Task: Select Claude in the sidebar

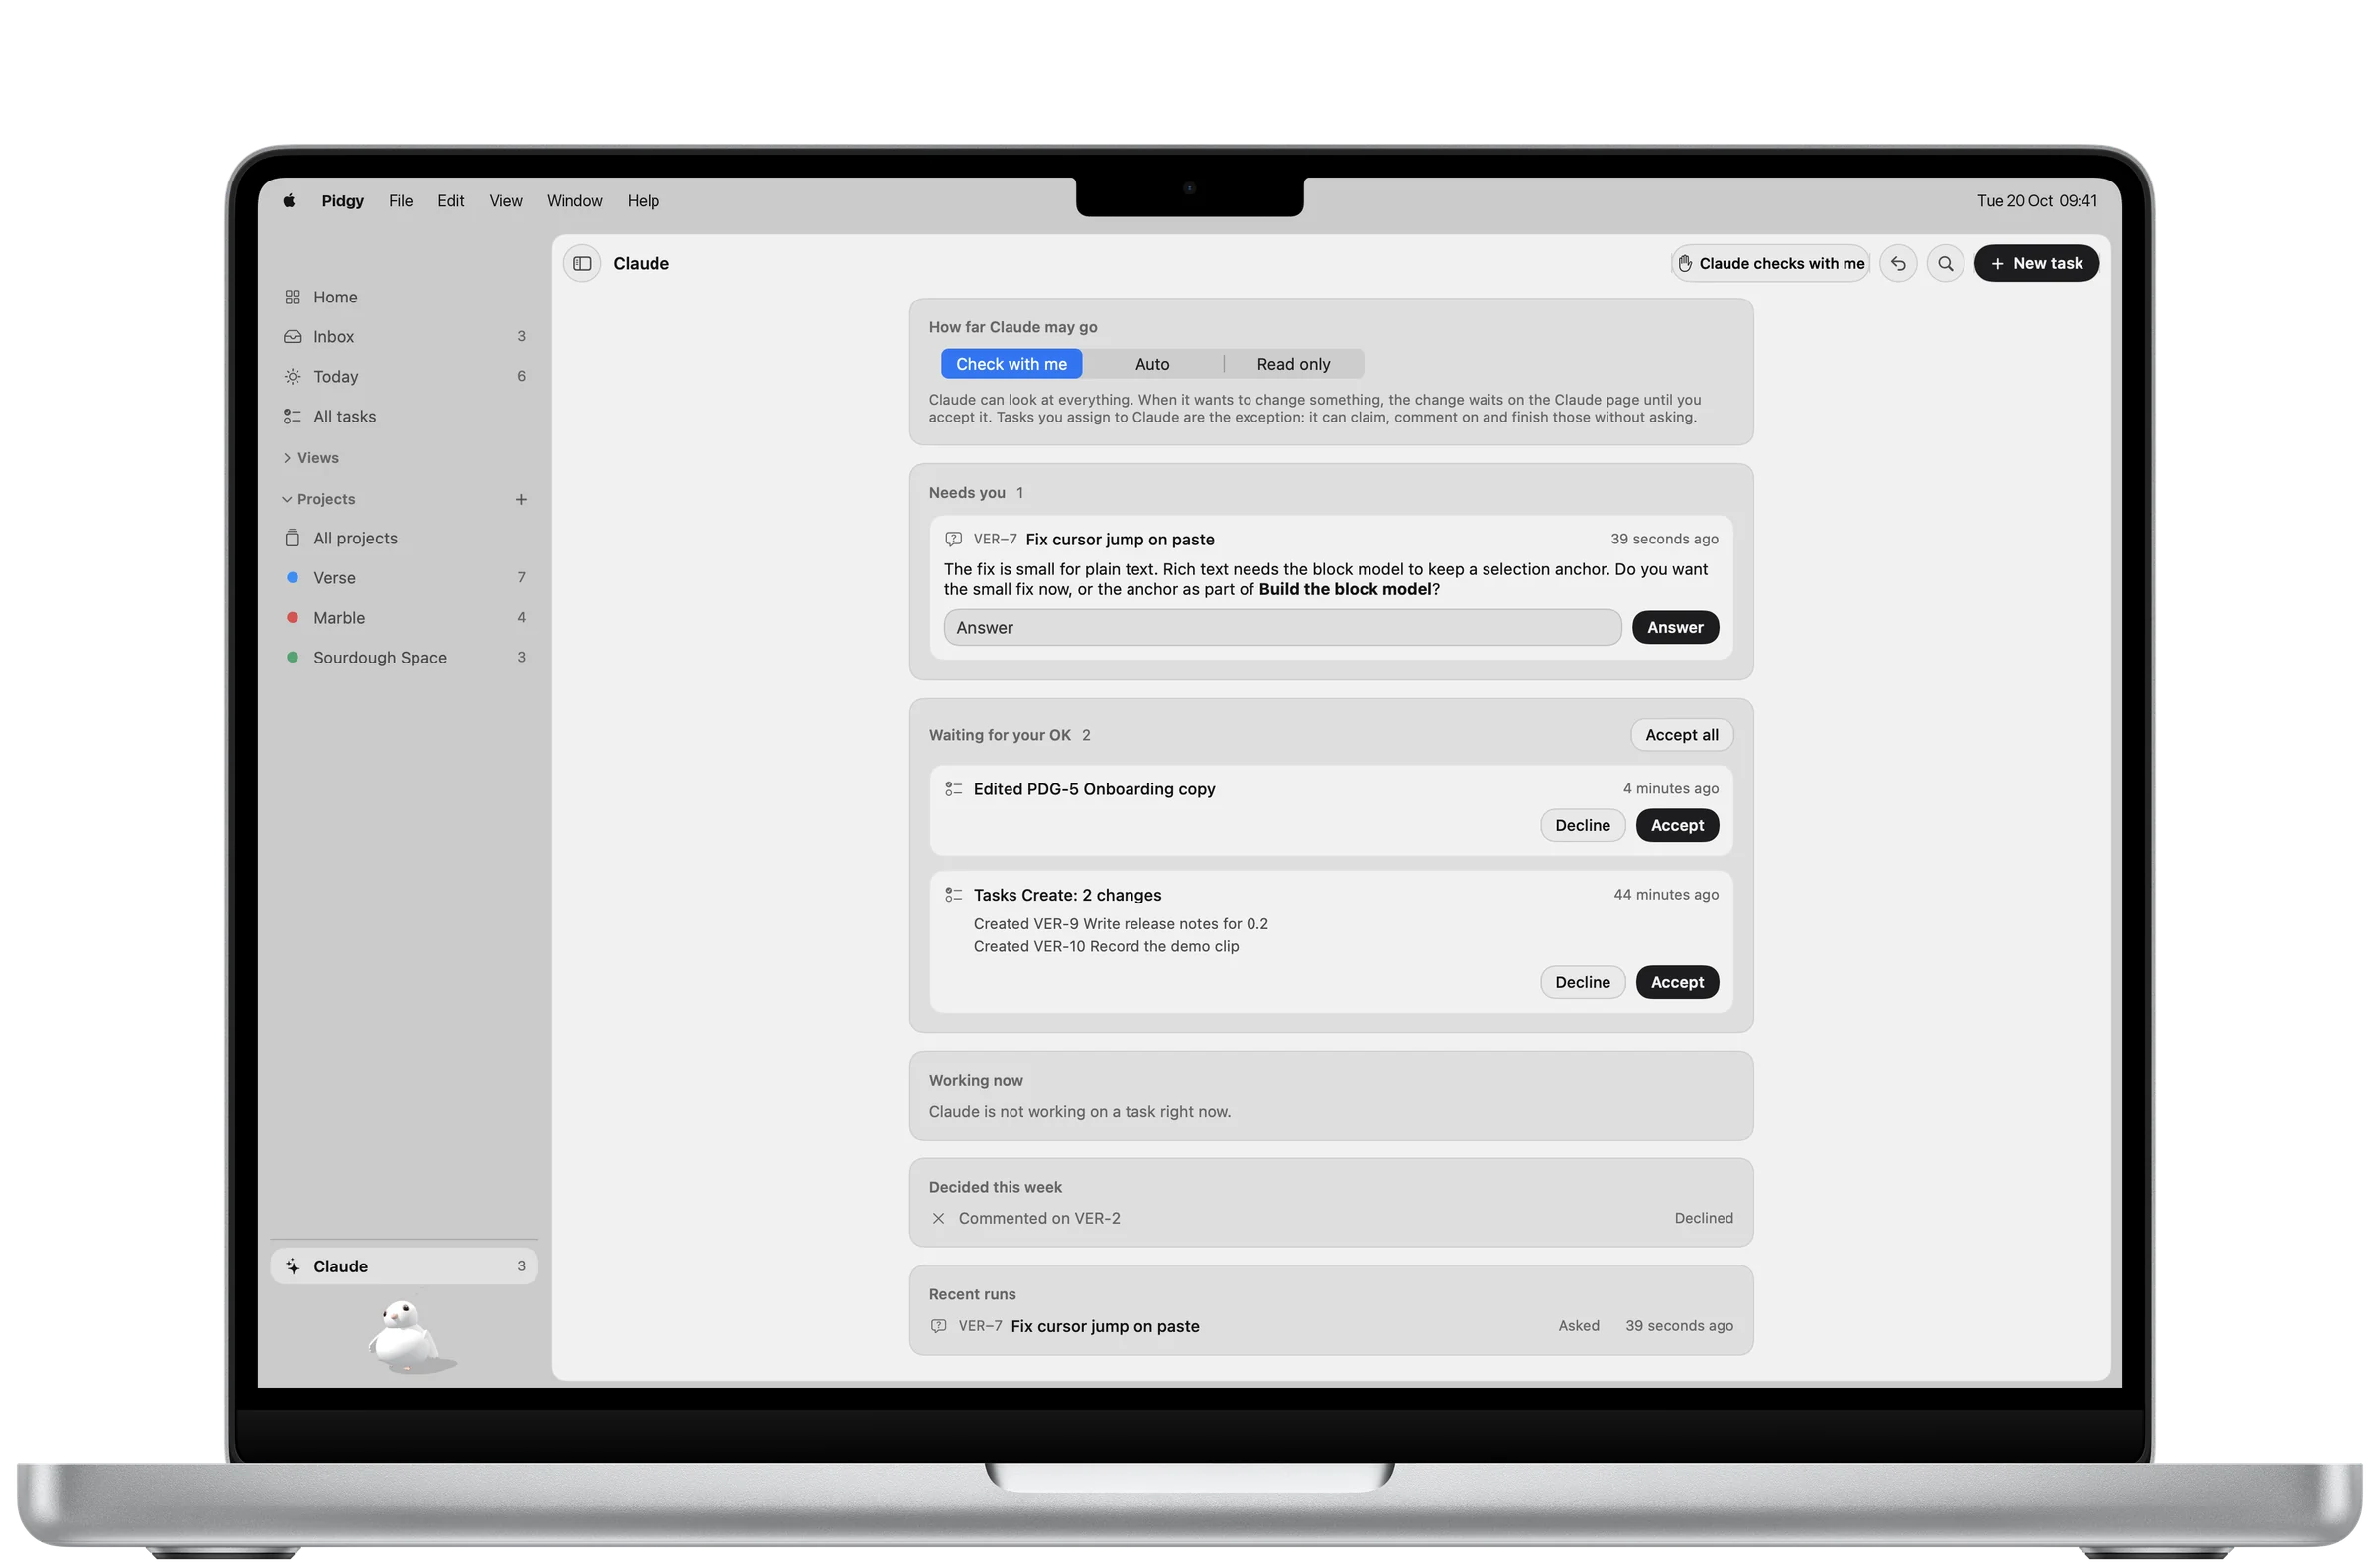Action: coord(404,1266)
